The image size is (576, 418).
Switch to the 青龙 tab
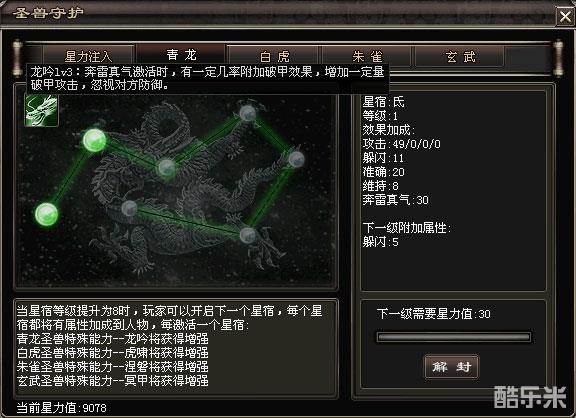tap(181, 54)
